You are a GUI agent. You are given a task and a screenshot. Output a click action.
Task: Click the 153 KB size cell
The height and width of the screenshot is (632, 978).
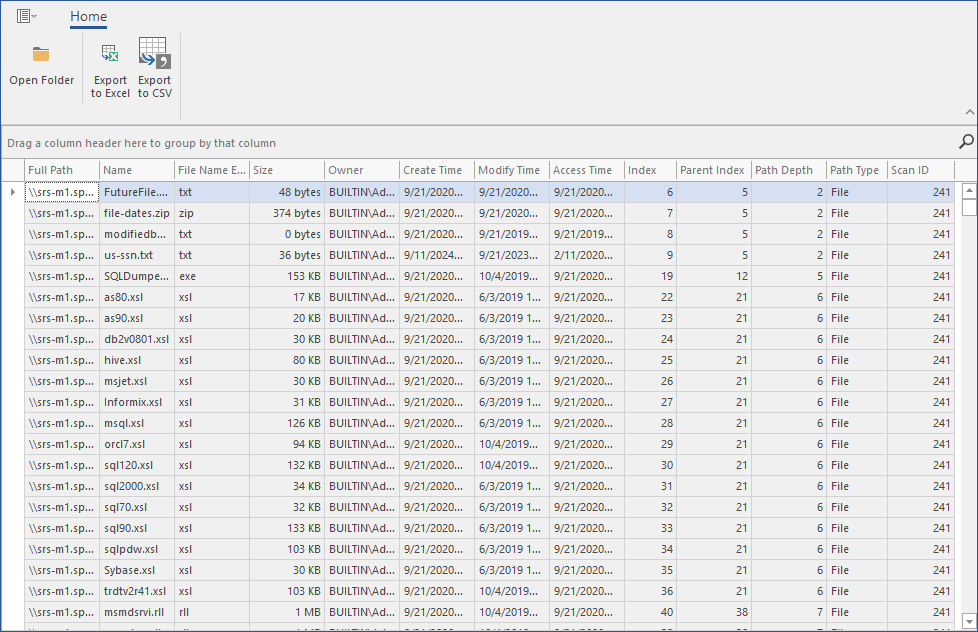[286, 276]
